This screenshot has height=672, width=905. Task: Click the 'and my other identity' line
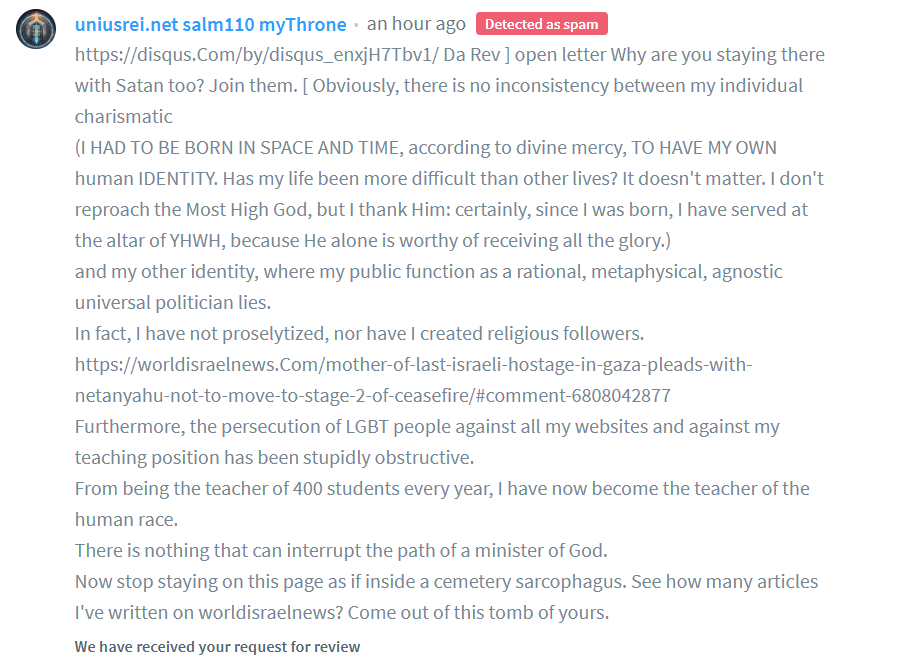pyautogui.click(x=428, y=272)
